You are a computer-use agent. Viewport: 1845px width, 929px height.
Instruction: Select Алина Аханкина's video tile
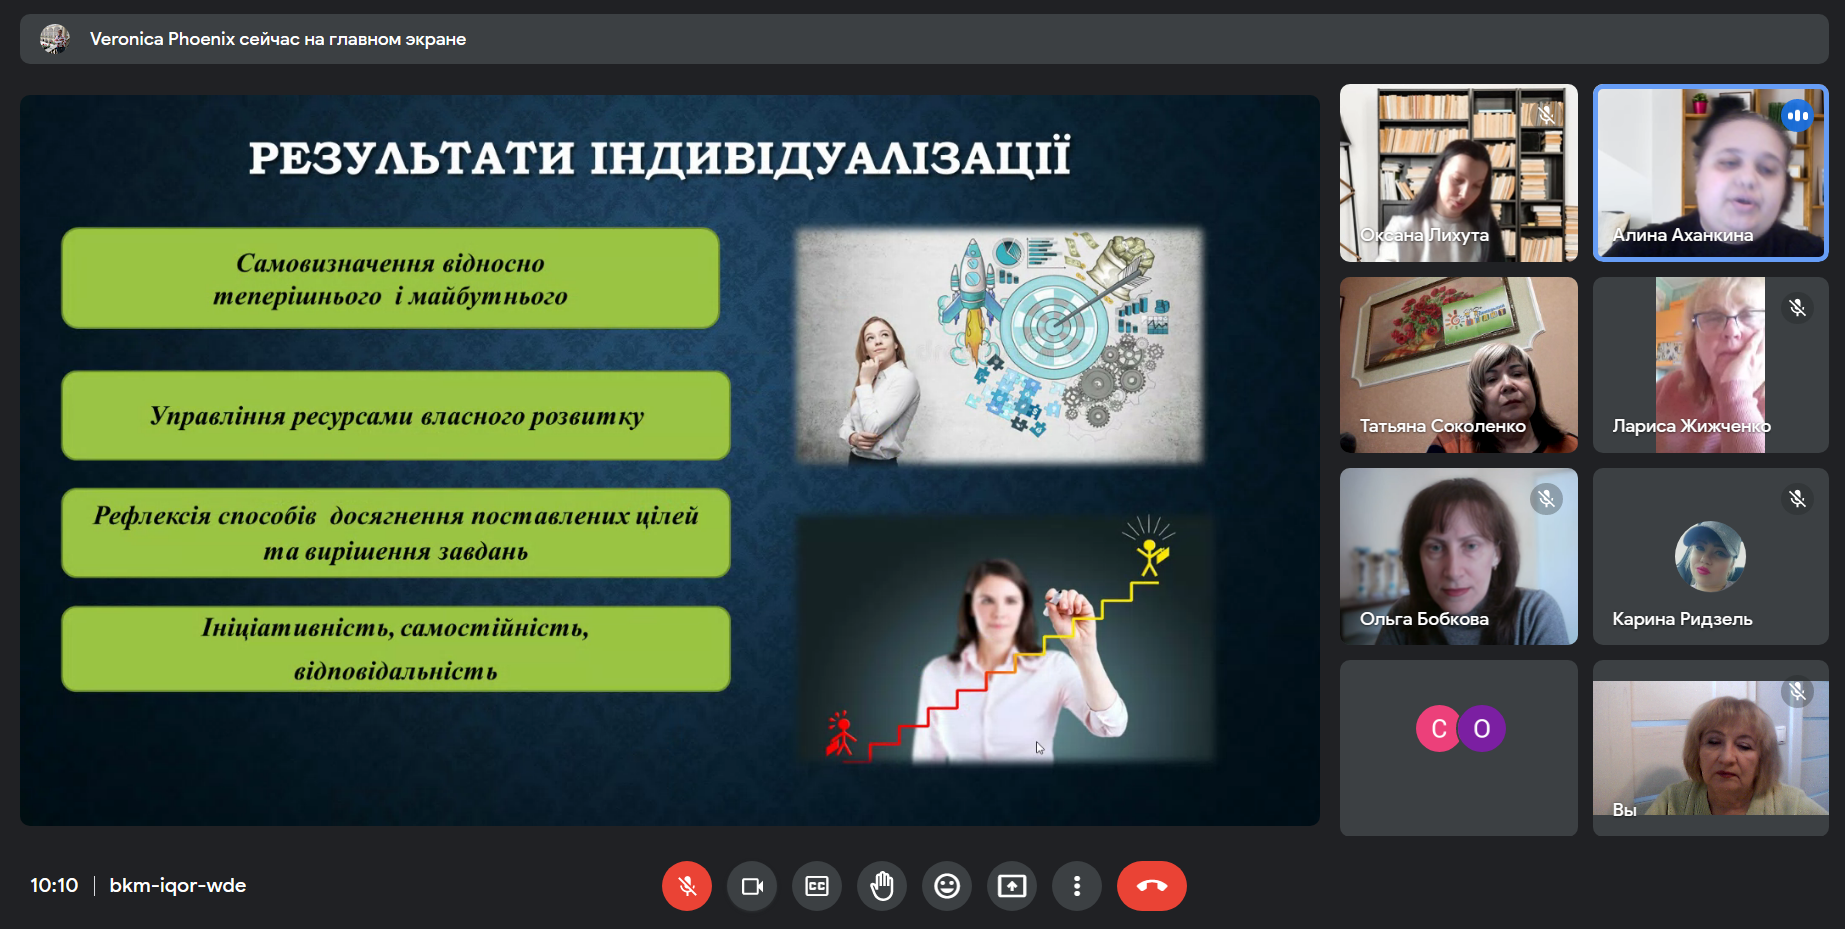(x=1710, y=172)
